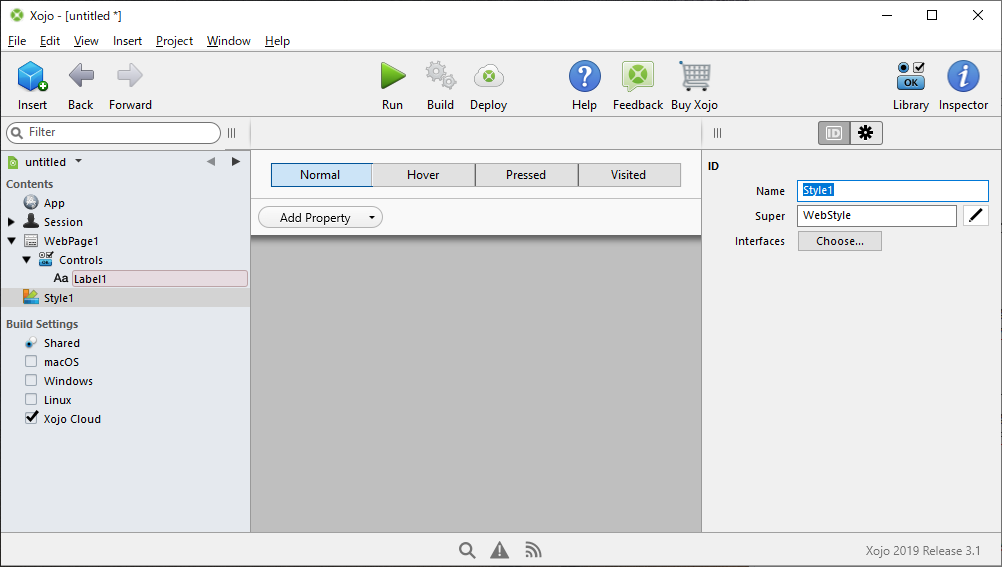Navigate back with the navigator left triangle
1002x567 pixels.
211,162
